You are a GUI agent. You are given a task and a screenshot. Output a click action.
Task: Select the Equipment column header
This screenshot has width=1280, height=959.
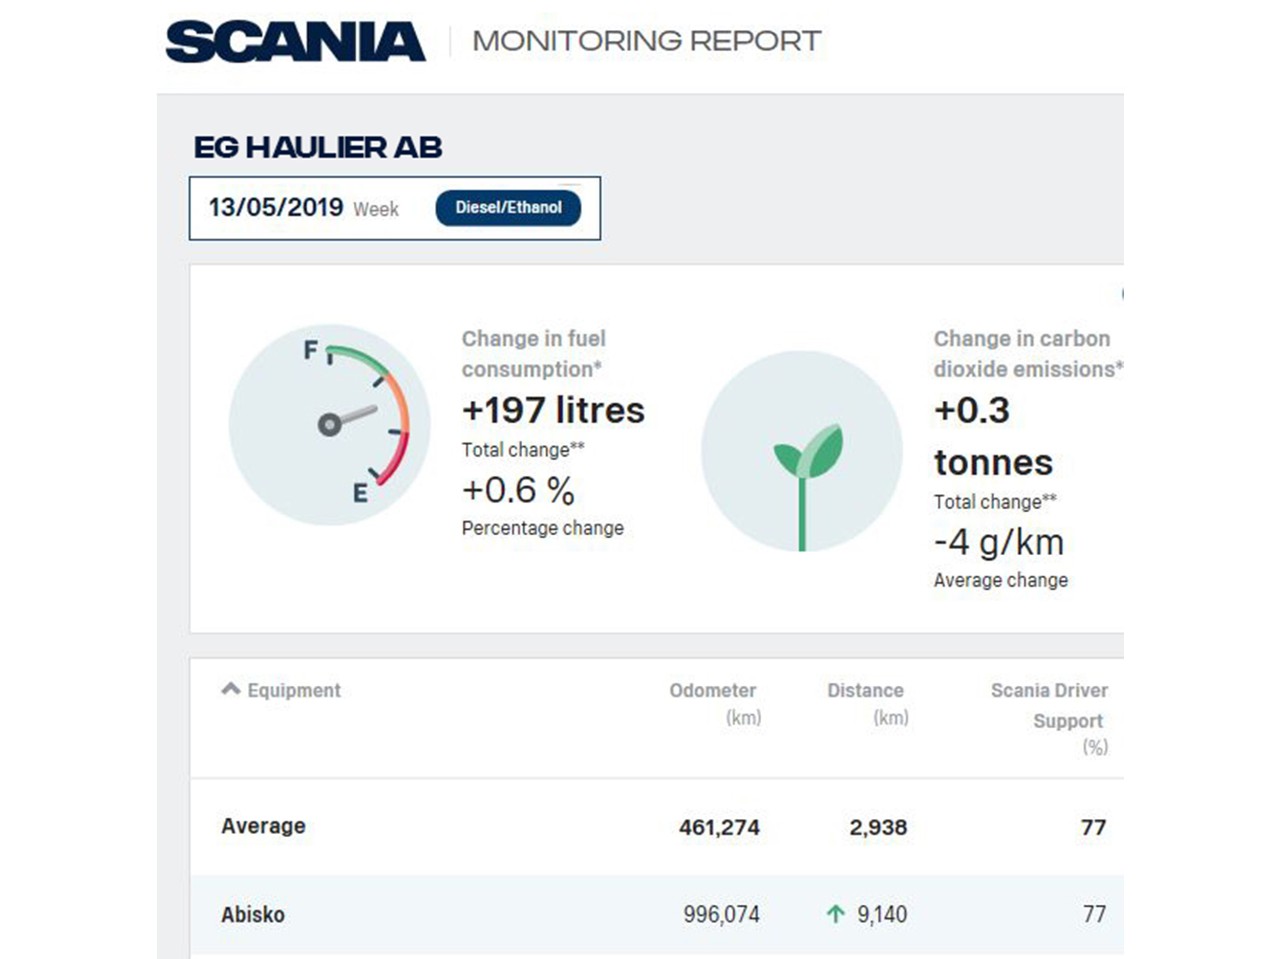pos(294,691)
